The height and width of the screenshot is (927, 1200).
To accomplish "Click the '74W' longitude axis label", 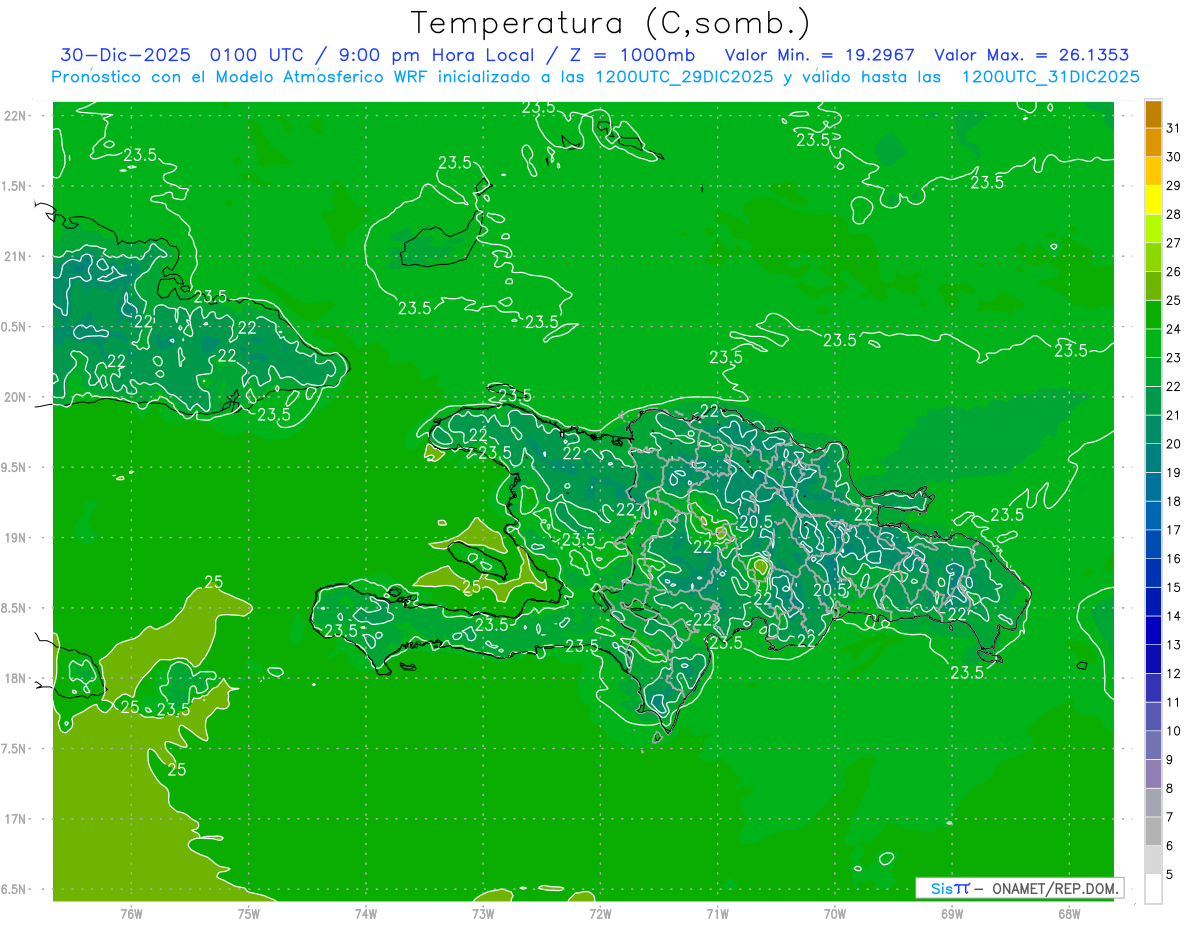I will click(366, 914).
